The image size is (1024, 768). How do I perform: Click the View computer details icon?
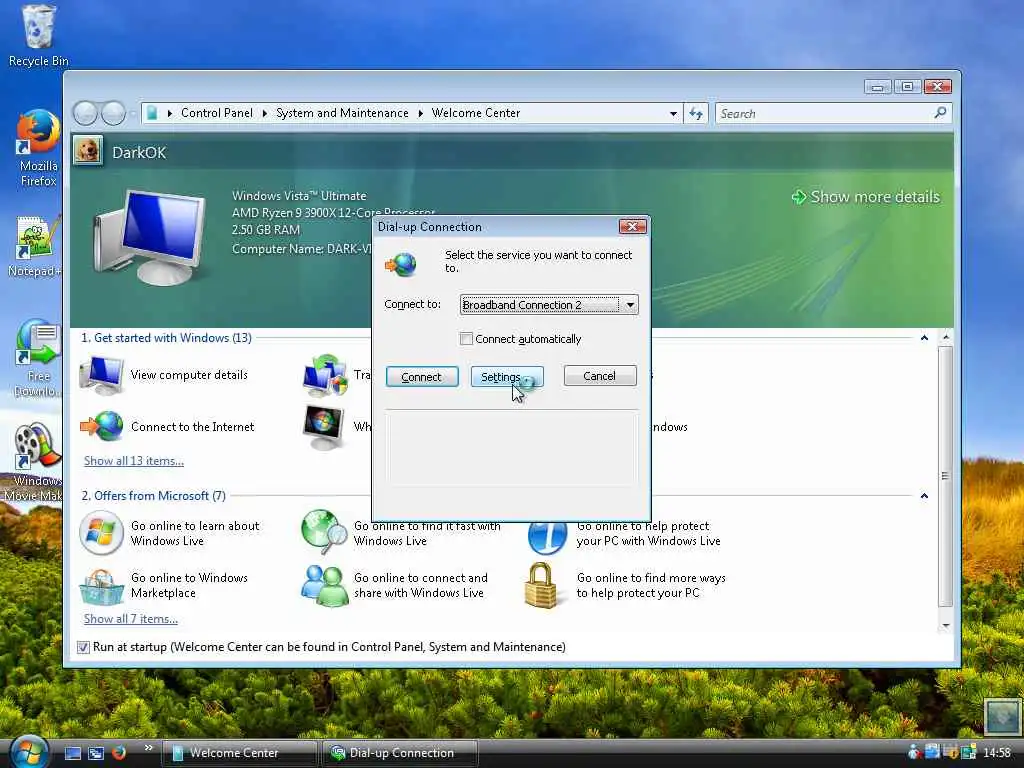tap(101, 375)
